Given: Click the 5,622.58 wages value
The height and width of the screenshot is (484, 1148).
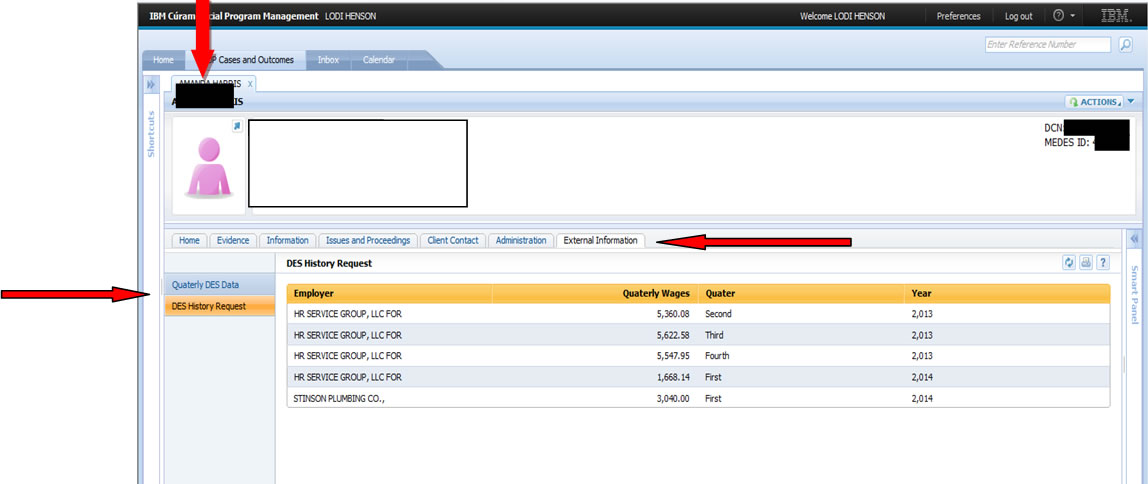Looking at the screenshot, I should (x=671, y=335).
